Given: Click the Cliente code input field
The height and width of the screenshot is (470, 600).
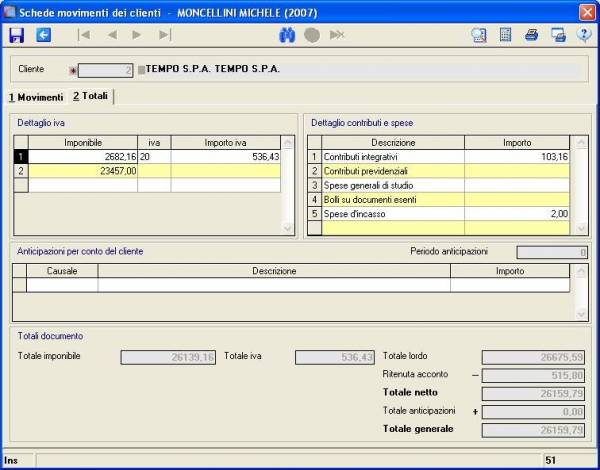Looking at the screenshot, I should [105, 70].
